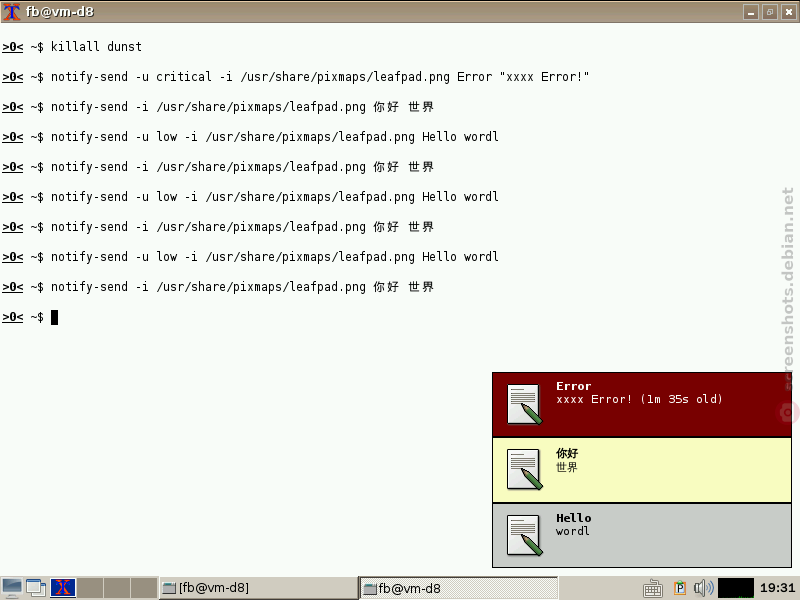The width and height of the screenshot is (800, 600).
Task: Click the terminal cursor at the empty prompt
Action: click(x=55, y=317)
